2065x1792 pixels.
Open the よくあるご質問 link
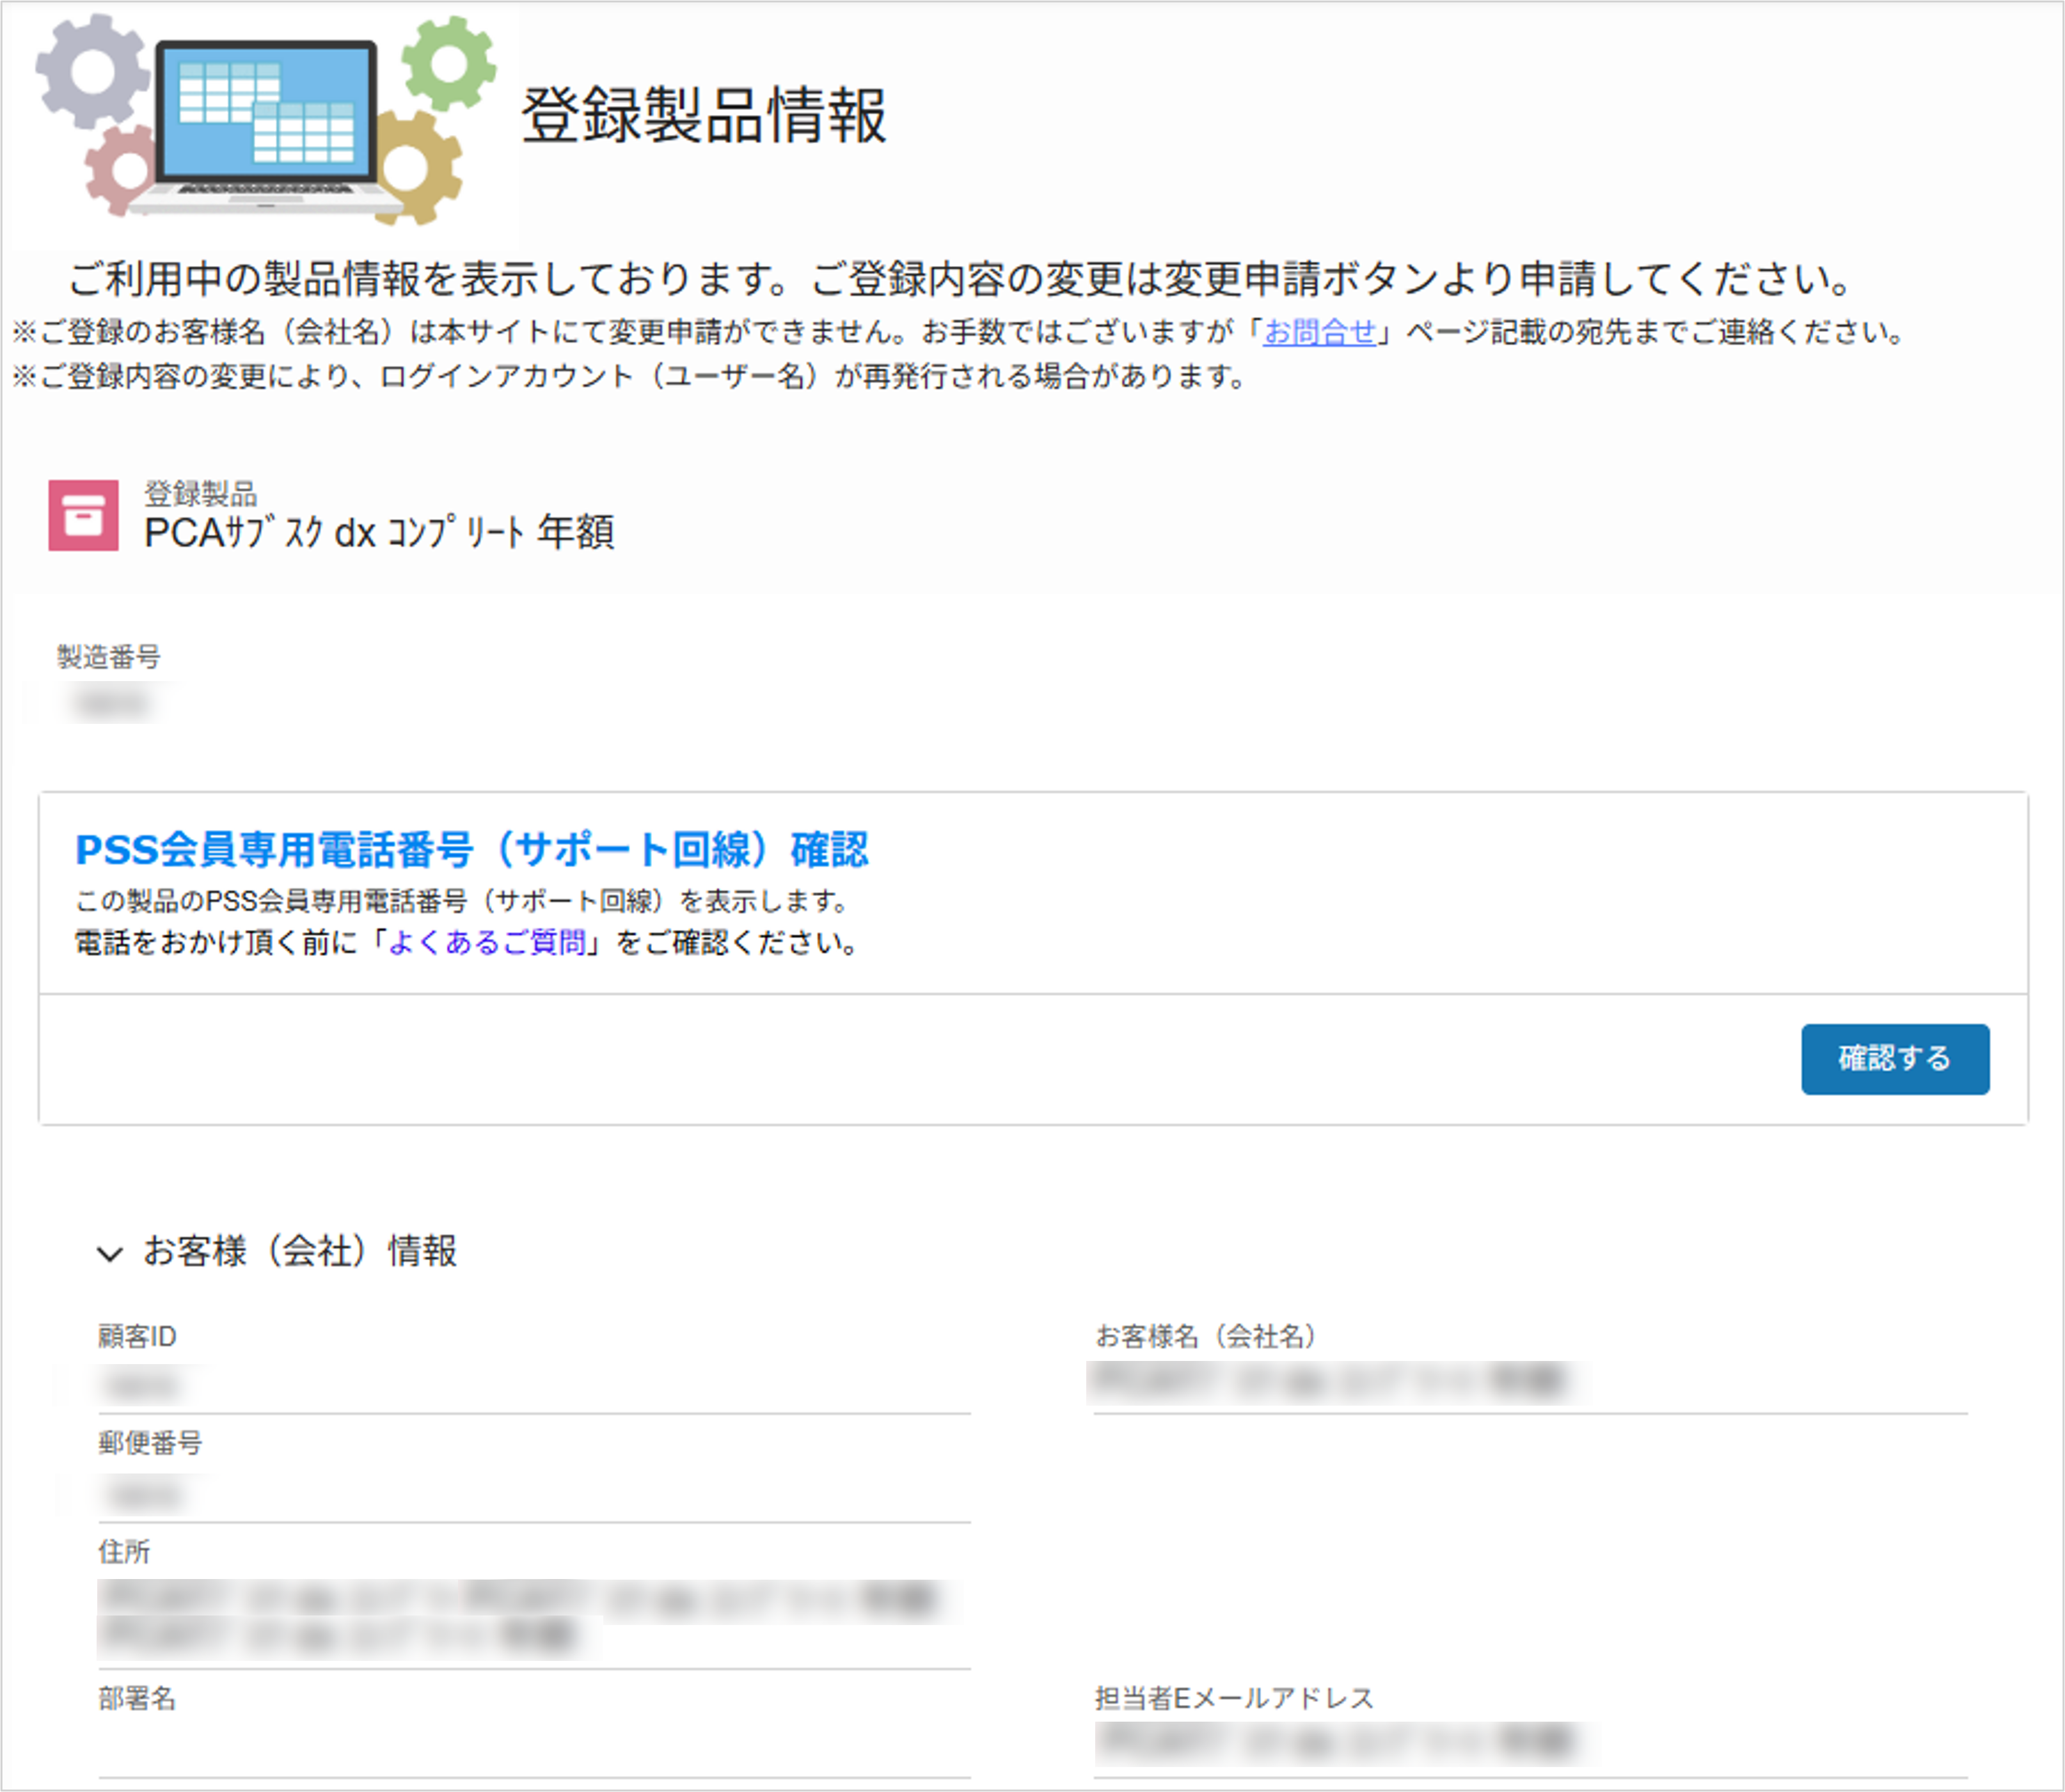coord(487,943)
